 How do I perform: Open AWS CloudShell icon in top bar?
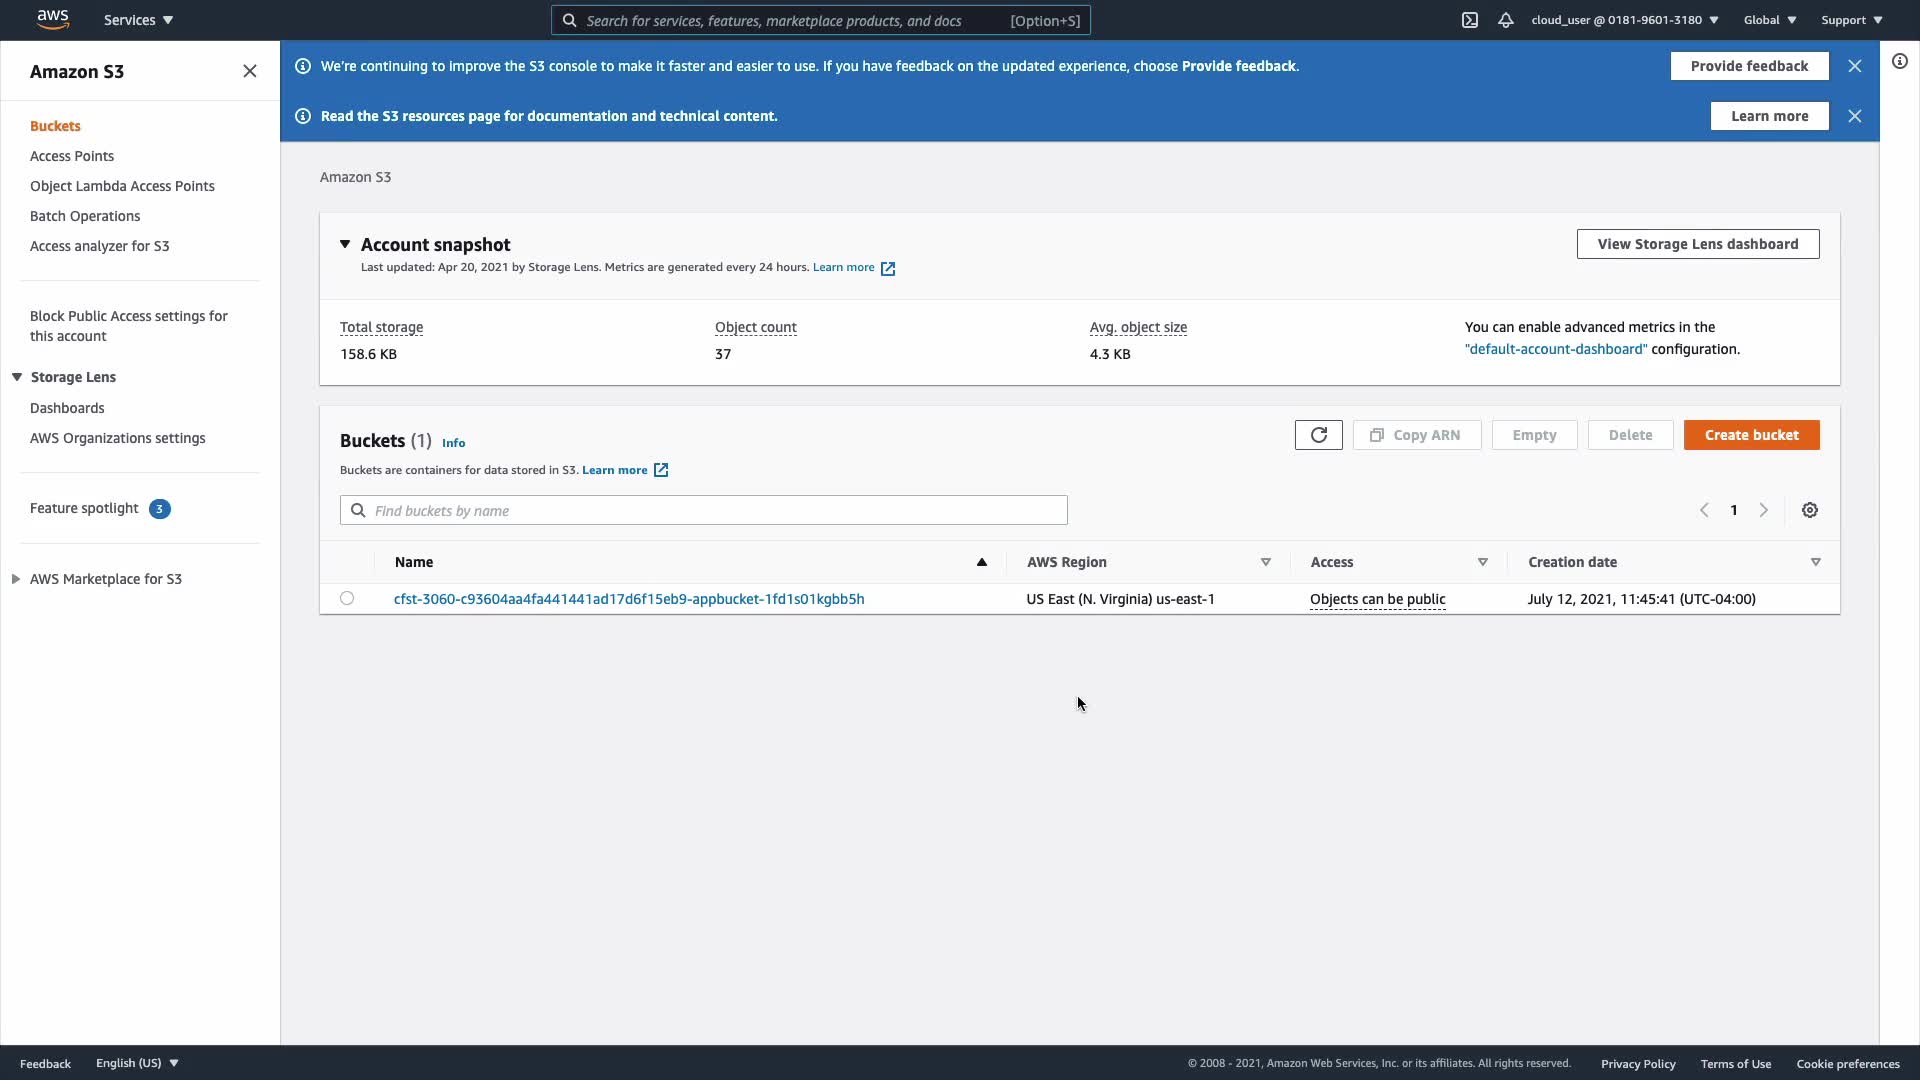pos(1469,20)
